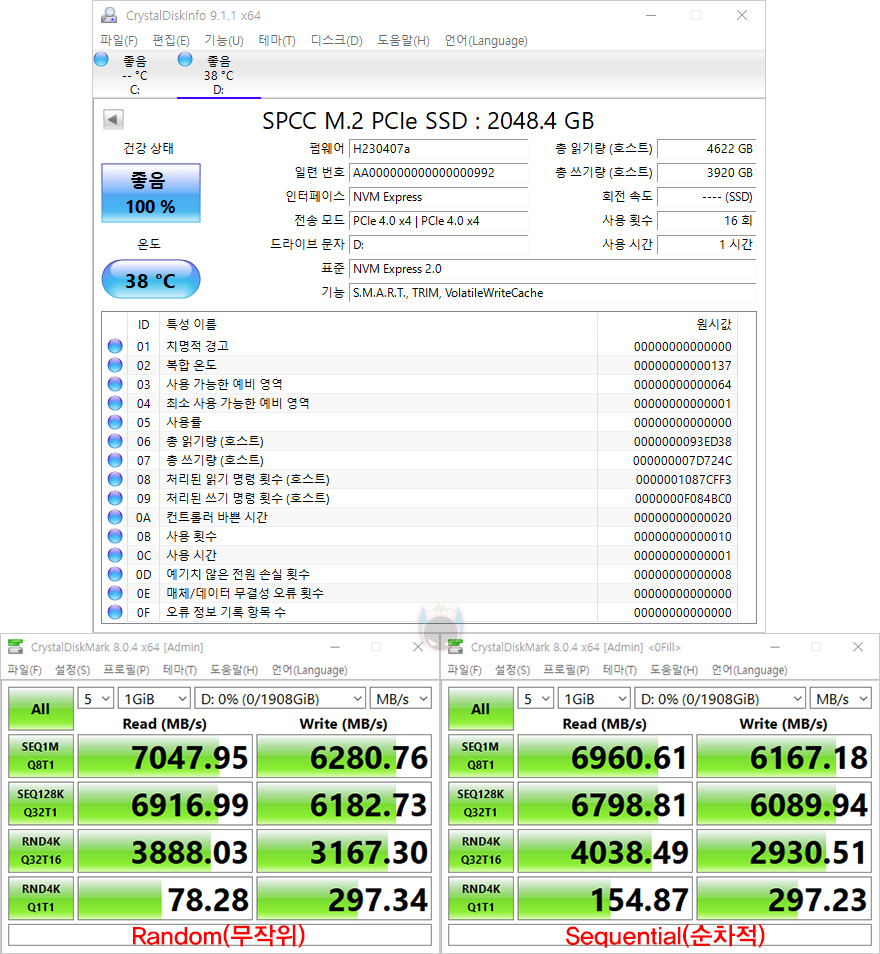Open 1GiB size dropdown in right CrystalDiskMark
The width and height of the screenshot is (880, 954).
point(595,698)
